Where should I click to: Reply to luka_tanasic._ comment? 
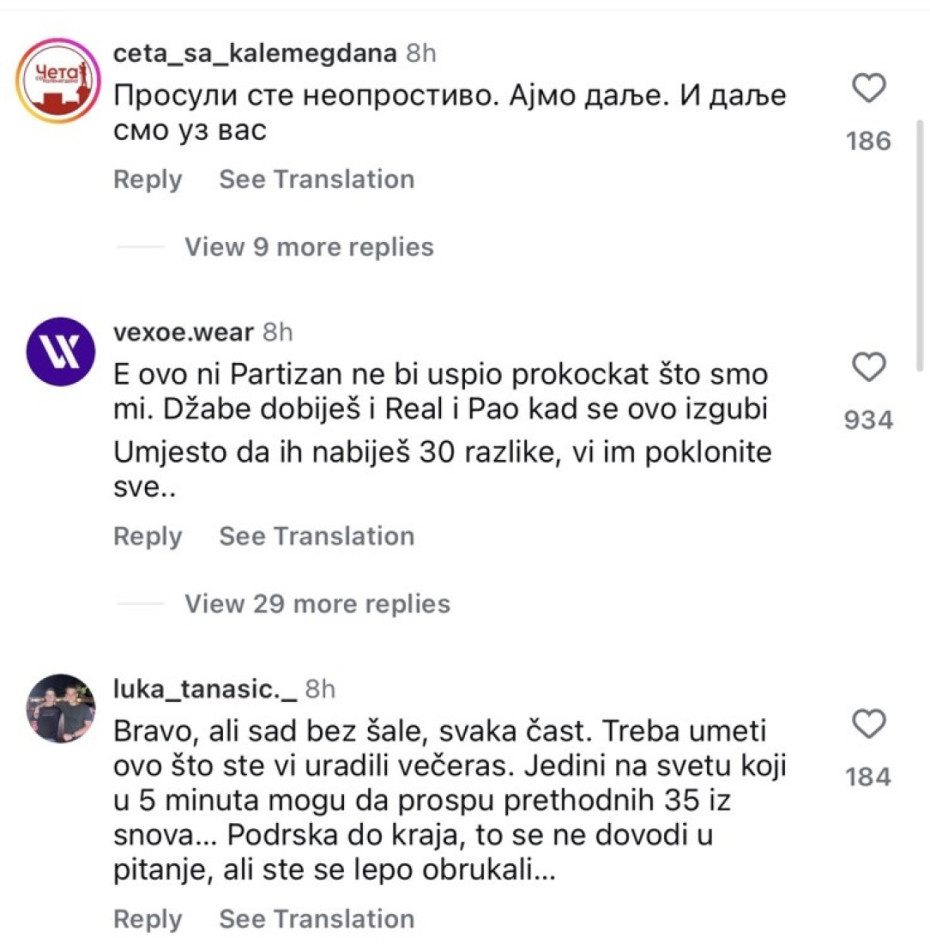click(x=148, y=919)
